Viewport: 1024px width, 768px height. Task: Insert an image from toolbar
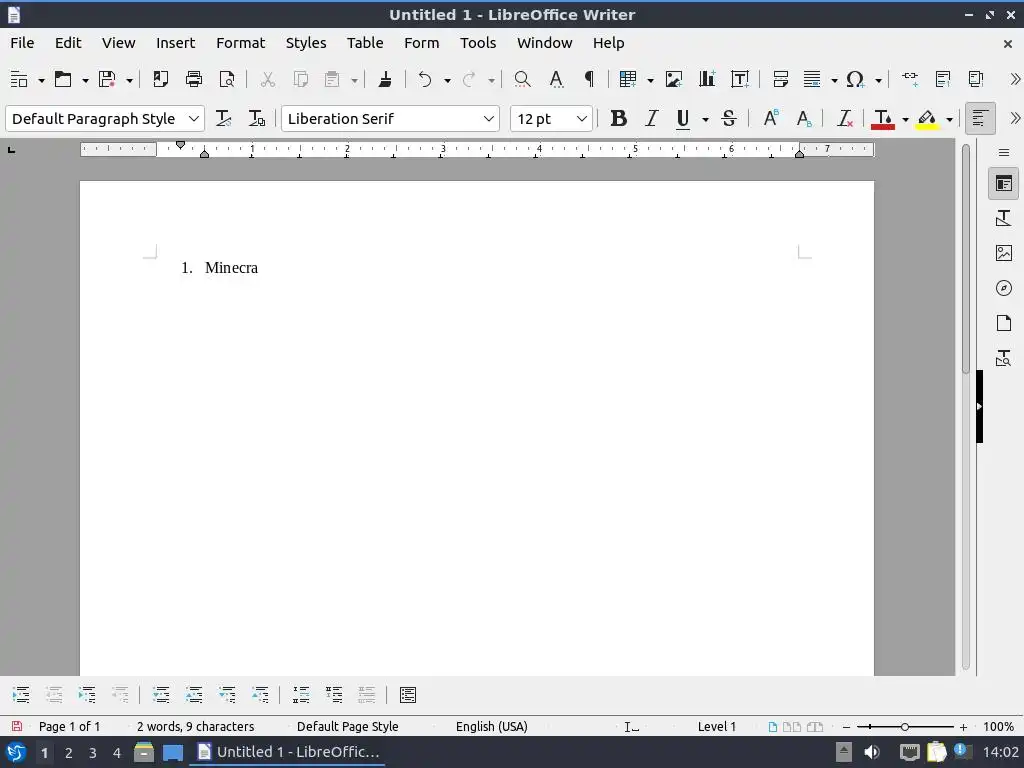[x=673, y=79]
